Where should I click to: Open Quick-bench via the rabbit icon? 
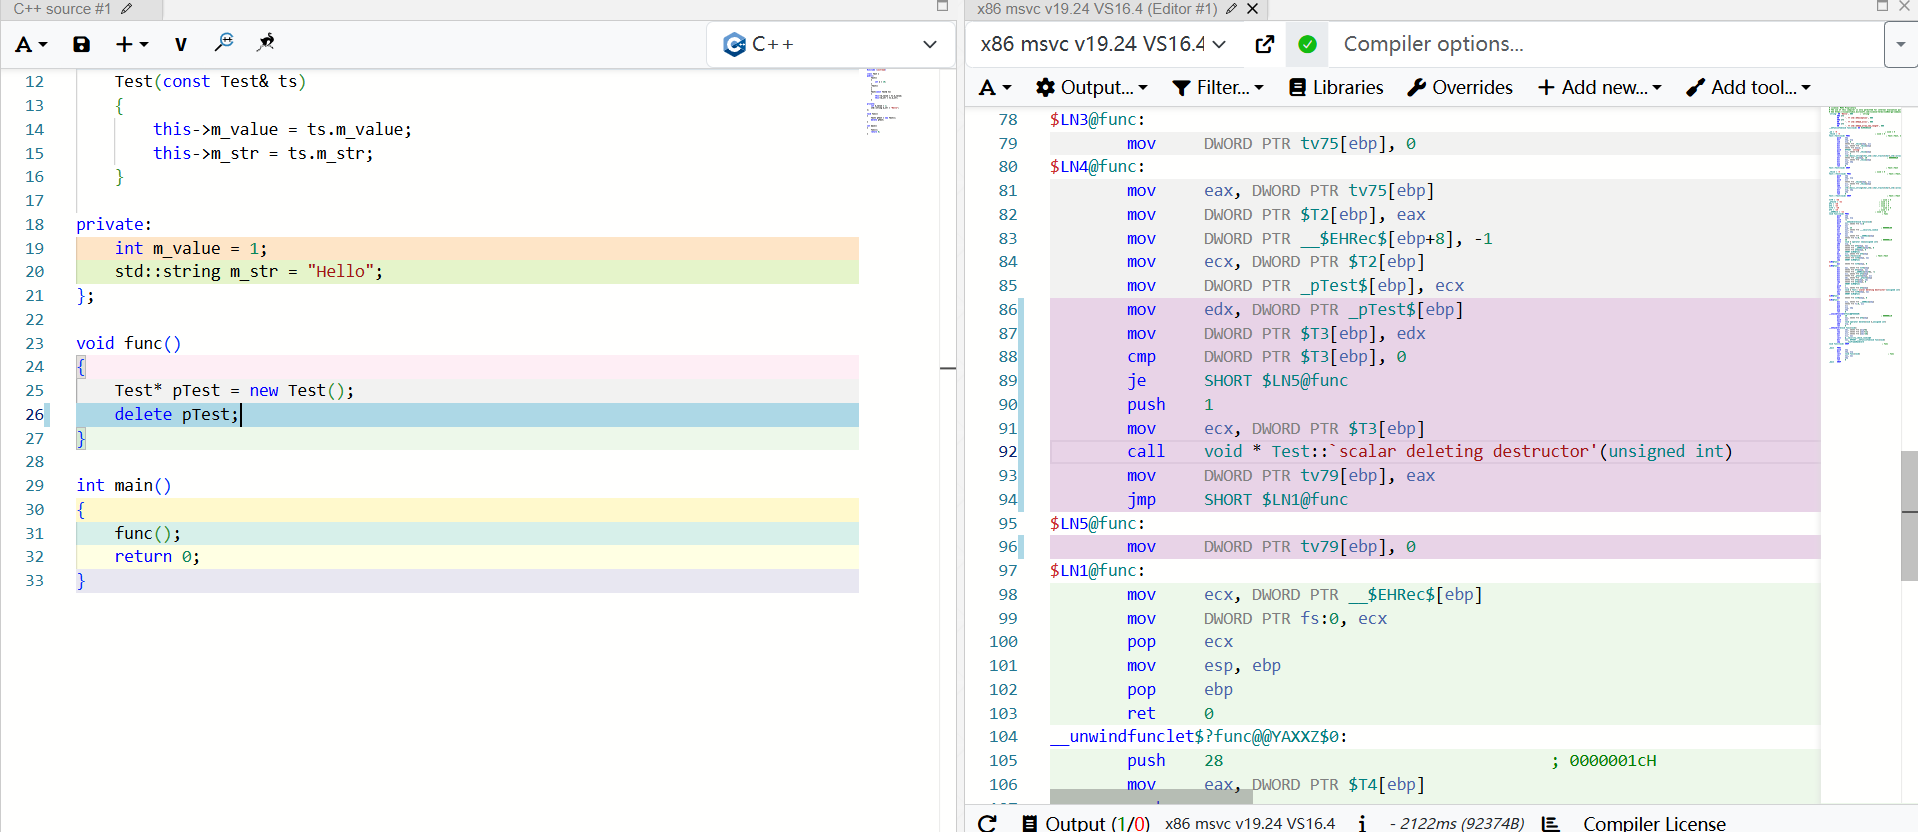[x=266, y=43]
